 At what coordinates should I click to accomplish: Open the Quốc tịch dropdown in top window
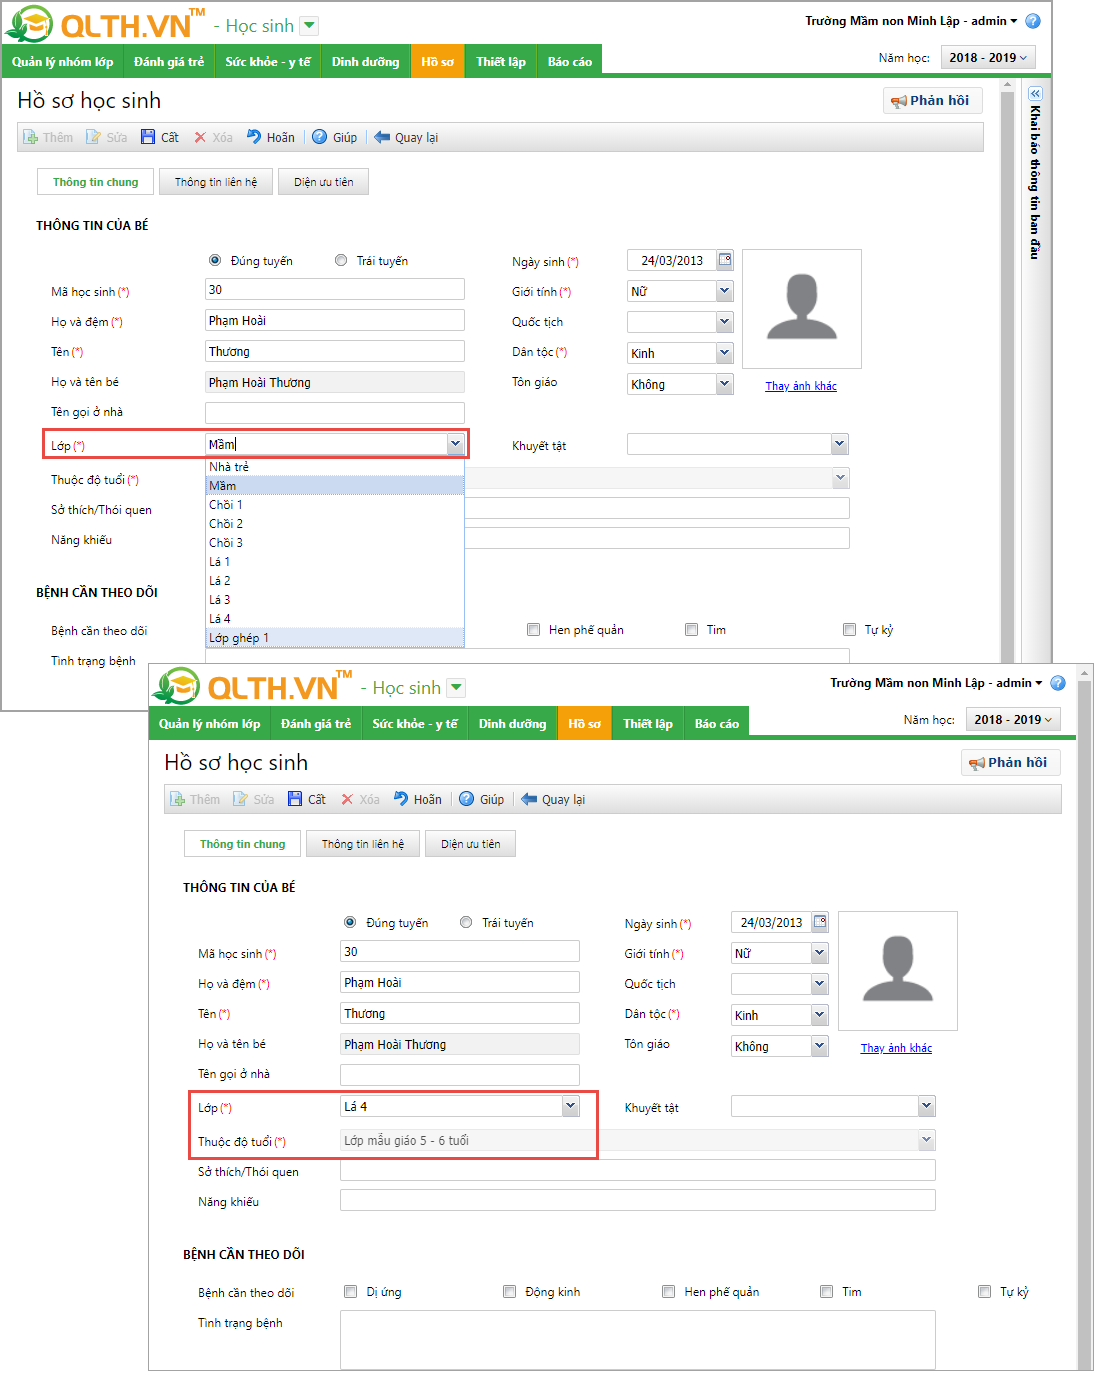click(725, 322)
